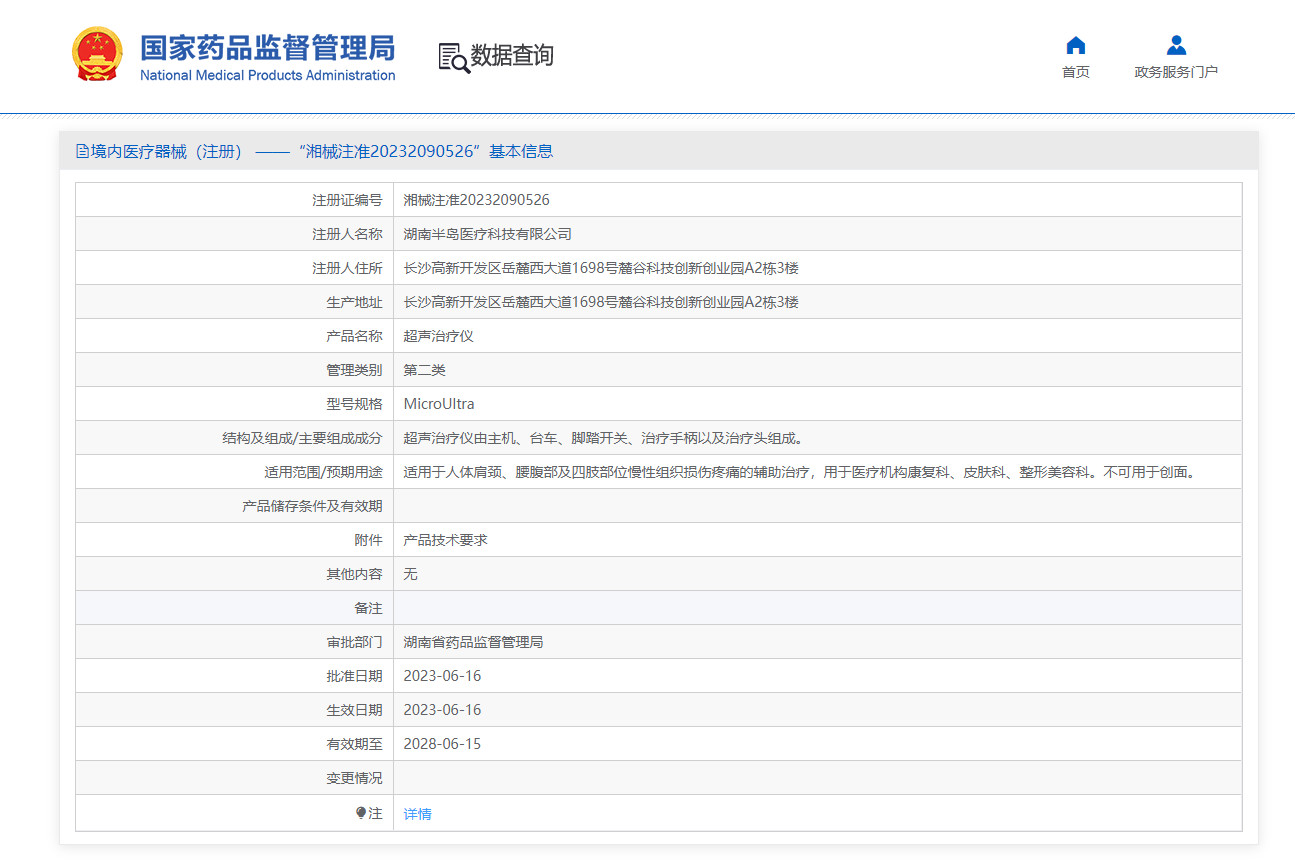This screenshot has height=860, width=1295.
Task: Click the 备注 row label
Action: coord(368,608)
